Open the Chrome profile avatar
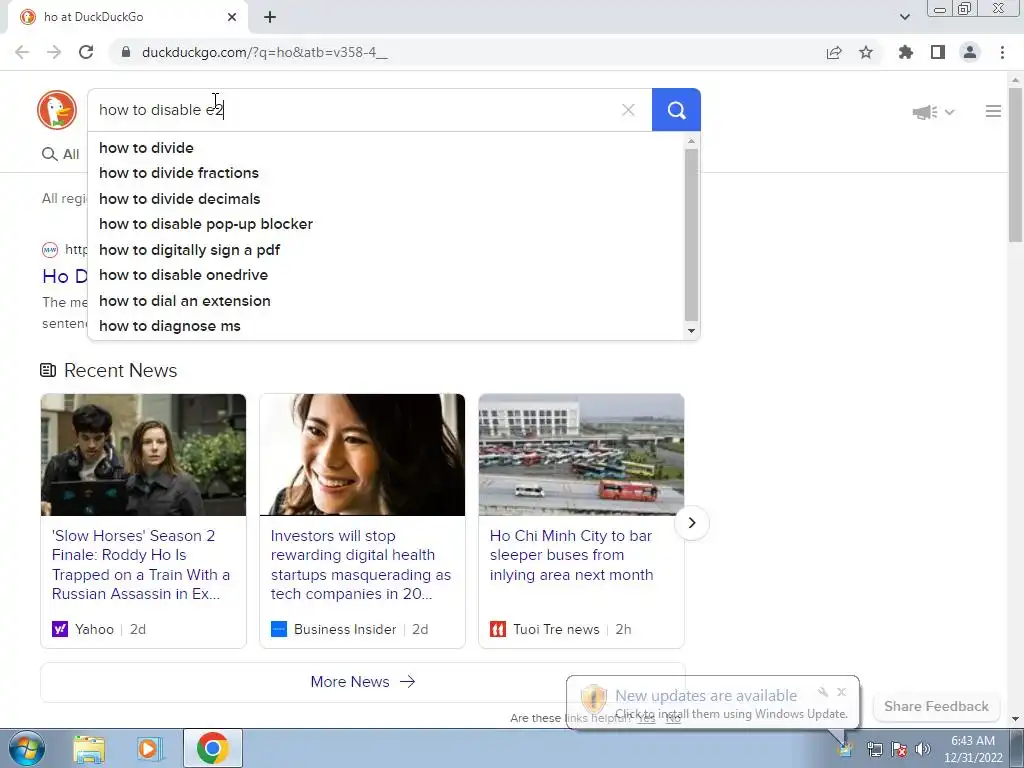The width and height of the screenshot is (1024, 768). coord(970,52)
